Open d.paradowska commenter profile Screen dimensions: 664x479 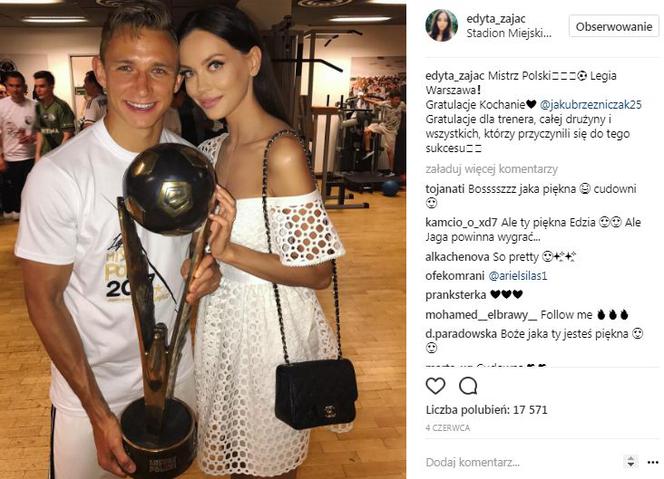point(461,334)
